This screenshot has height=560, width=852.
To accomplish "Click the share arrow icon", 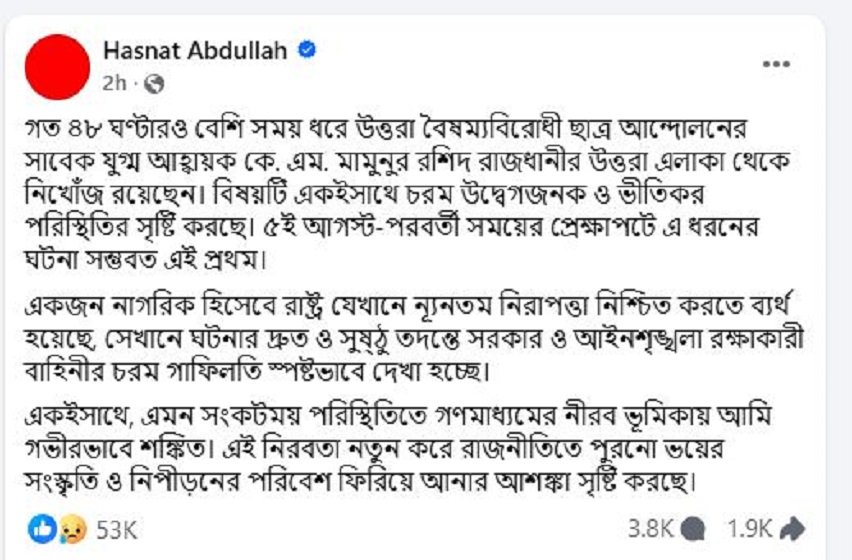I will point(792,527).
